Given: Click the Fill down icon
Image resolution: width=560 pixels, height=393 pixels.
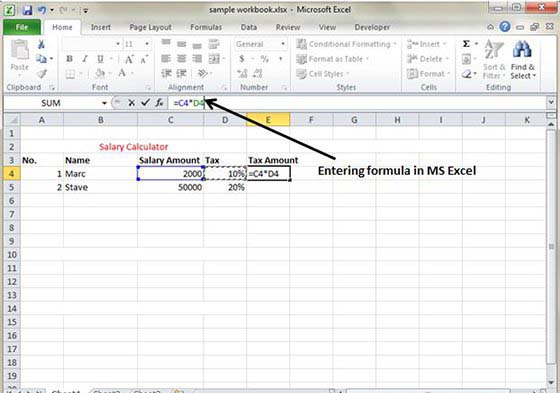Looking at the screenshot, I should click(x=466, y=59).
